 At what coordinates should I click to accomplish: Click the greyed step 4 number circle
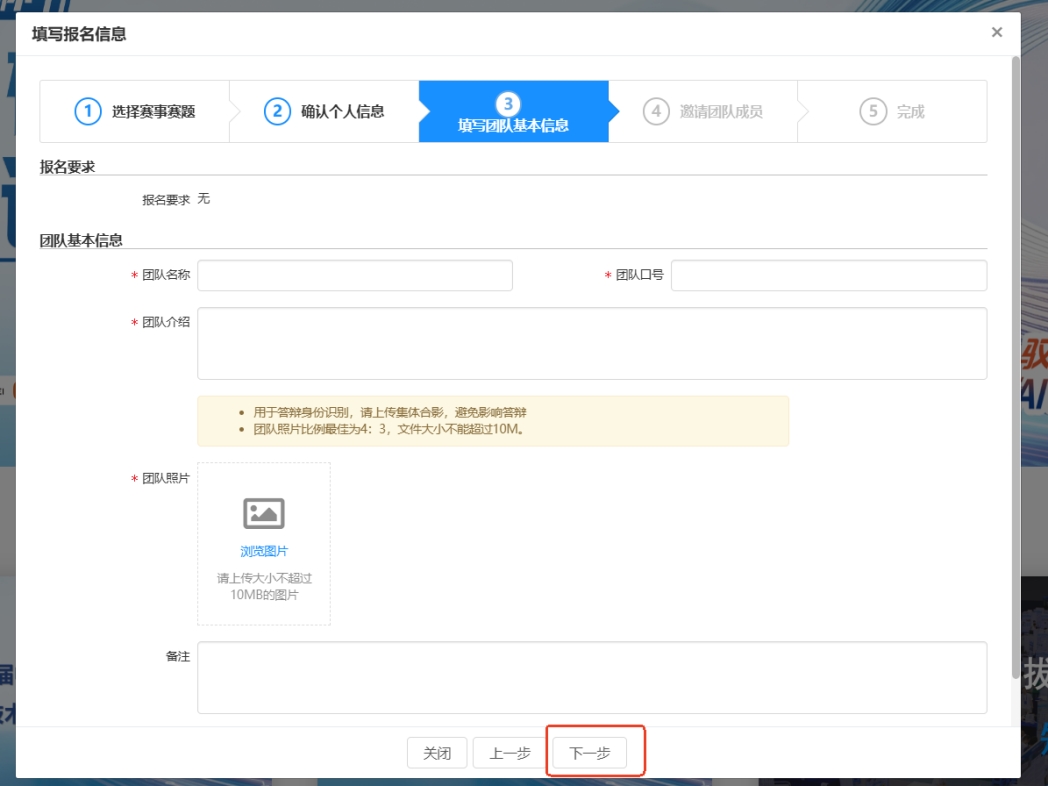[x=656, y=111]
